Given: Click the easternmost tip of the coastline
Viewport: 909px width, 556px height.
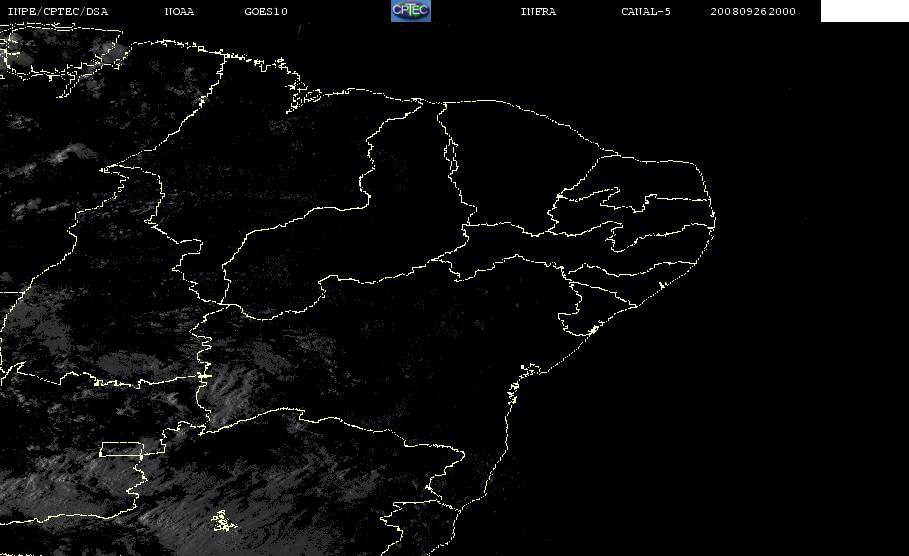Looking at the screenshot, I should coord(714,221).
